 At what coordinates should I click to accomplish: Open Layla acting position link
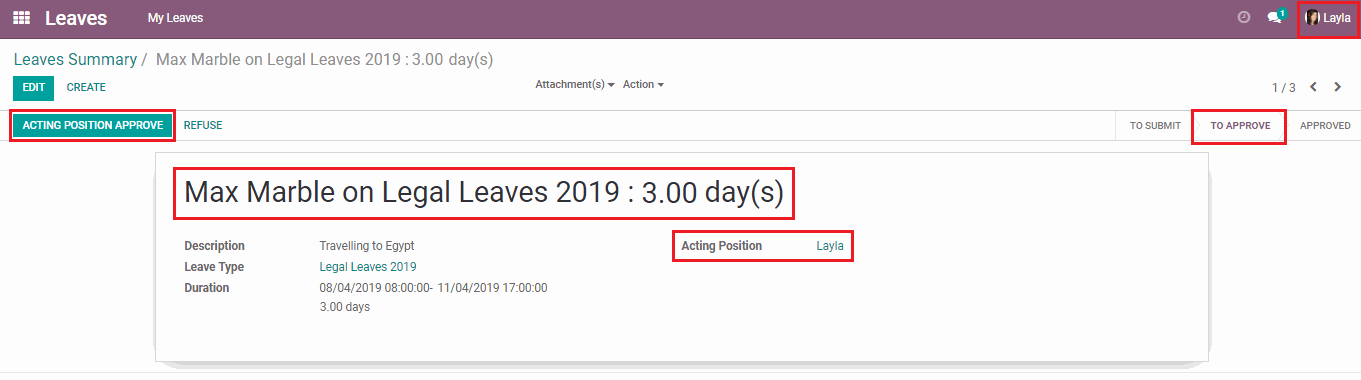(x=830, y=246)
